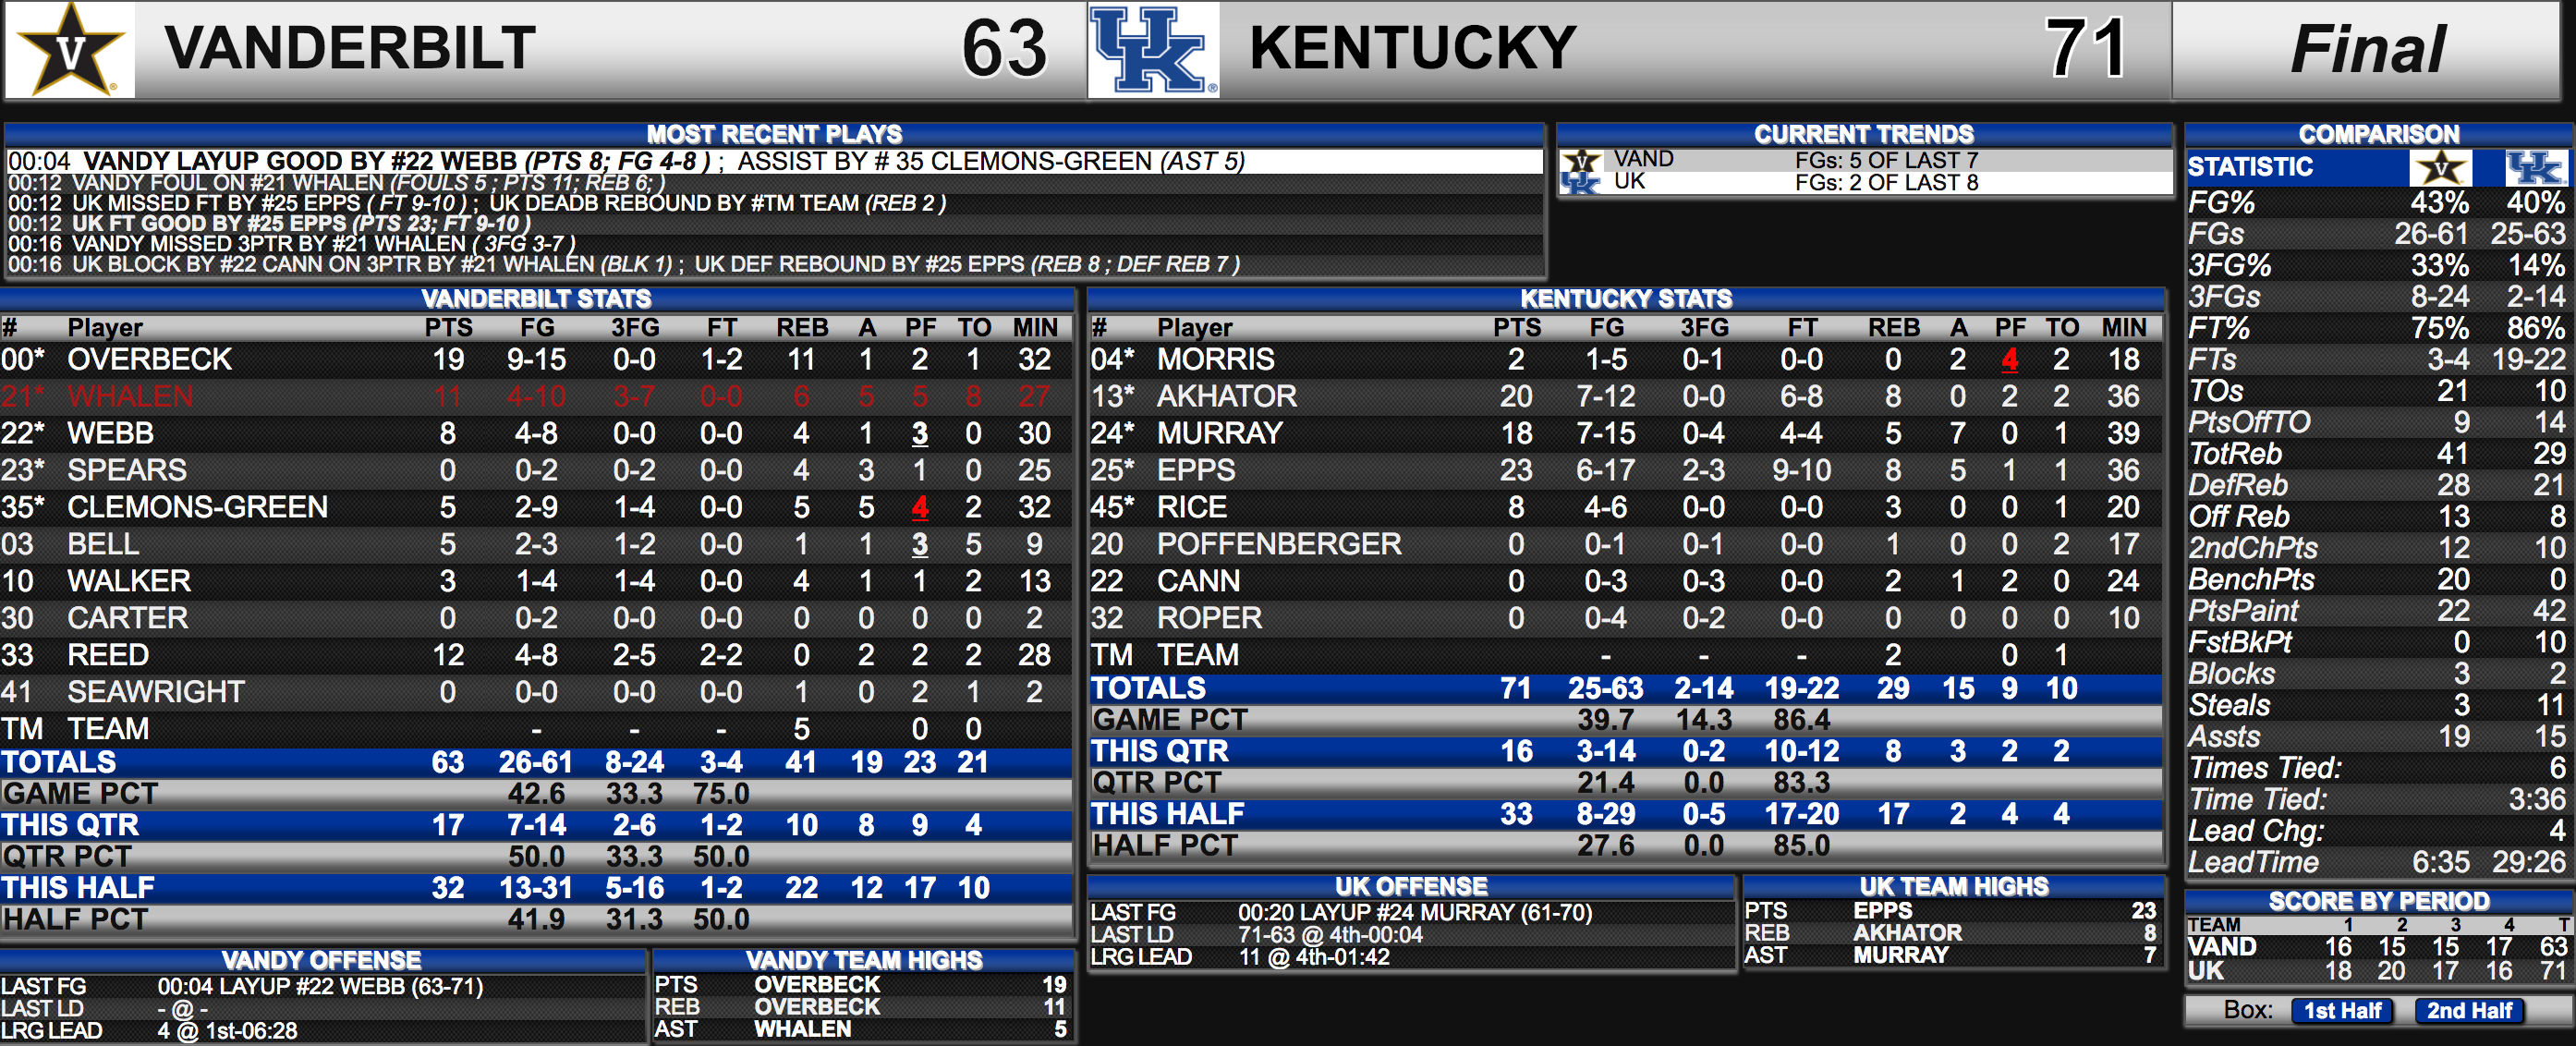This screenshot has width=2576, height=1046.
Task: Select Kentucky THIS QTR totals row
Action: coord(1626,751)
